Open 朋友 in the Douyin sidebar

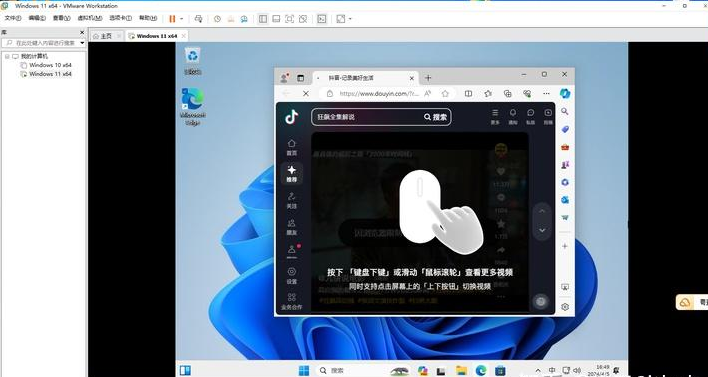(x=292, y=227)
